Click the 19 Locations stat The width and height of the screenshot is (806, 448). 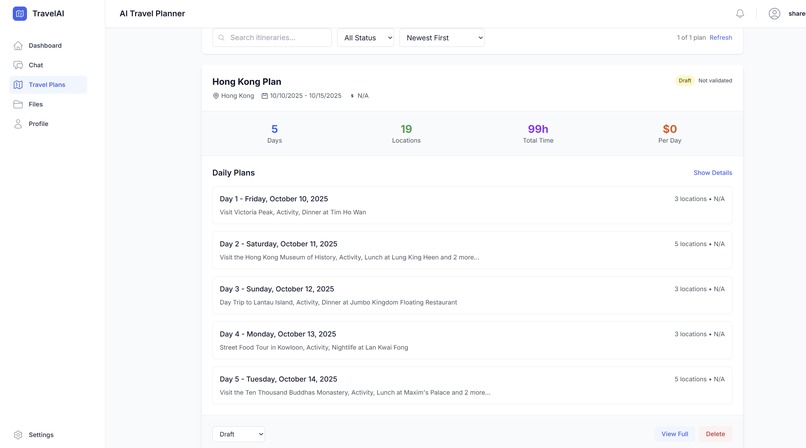click(x=406, y=134)
